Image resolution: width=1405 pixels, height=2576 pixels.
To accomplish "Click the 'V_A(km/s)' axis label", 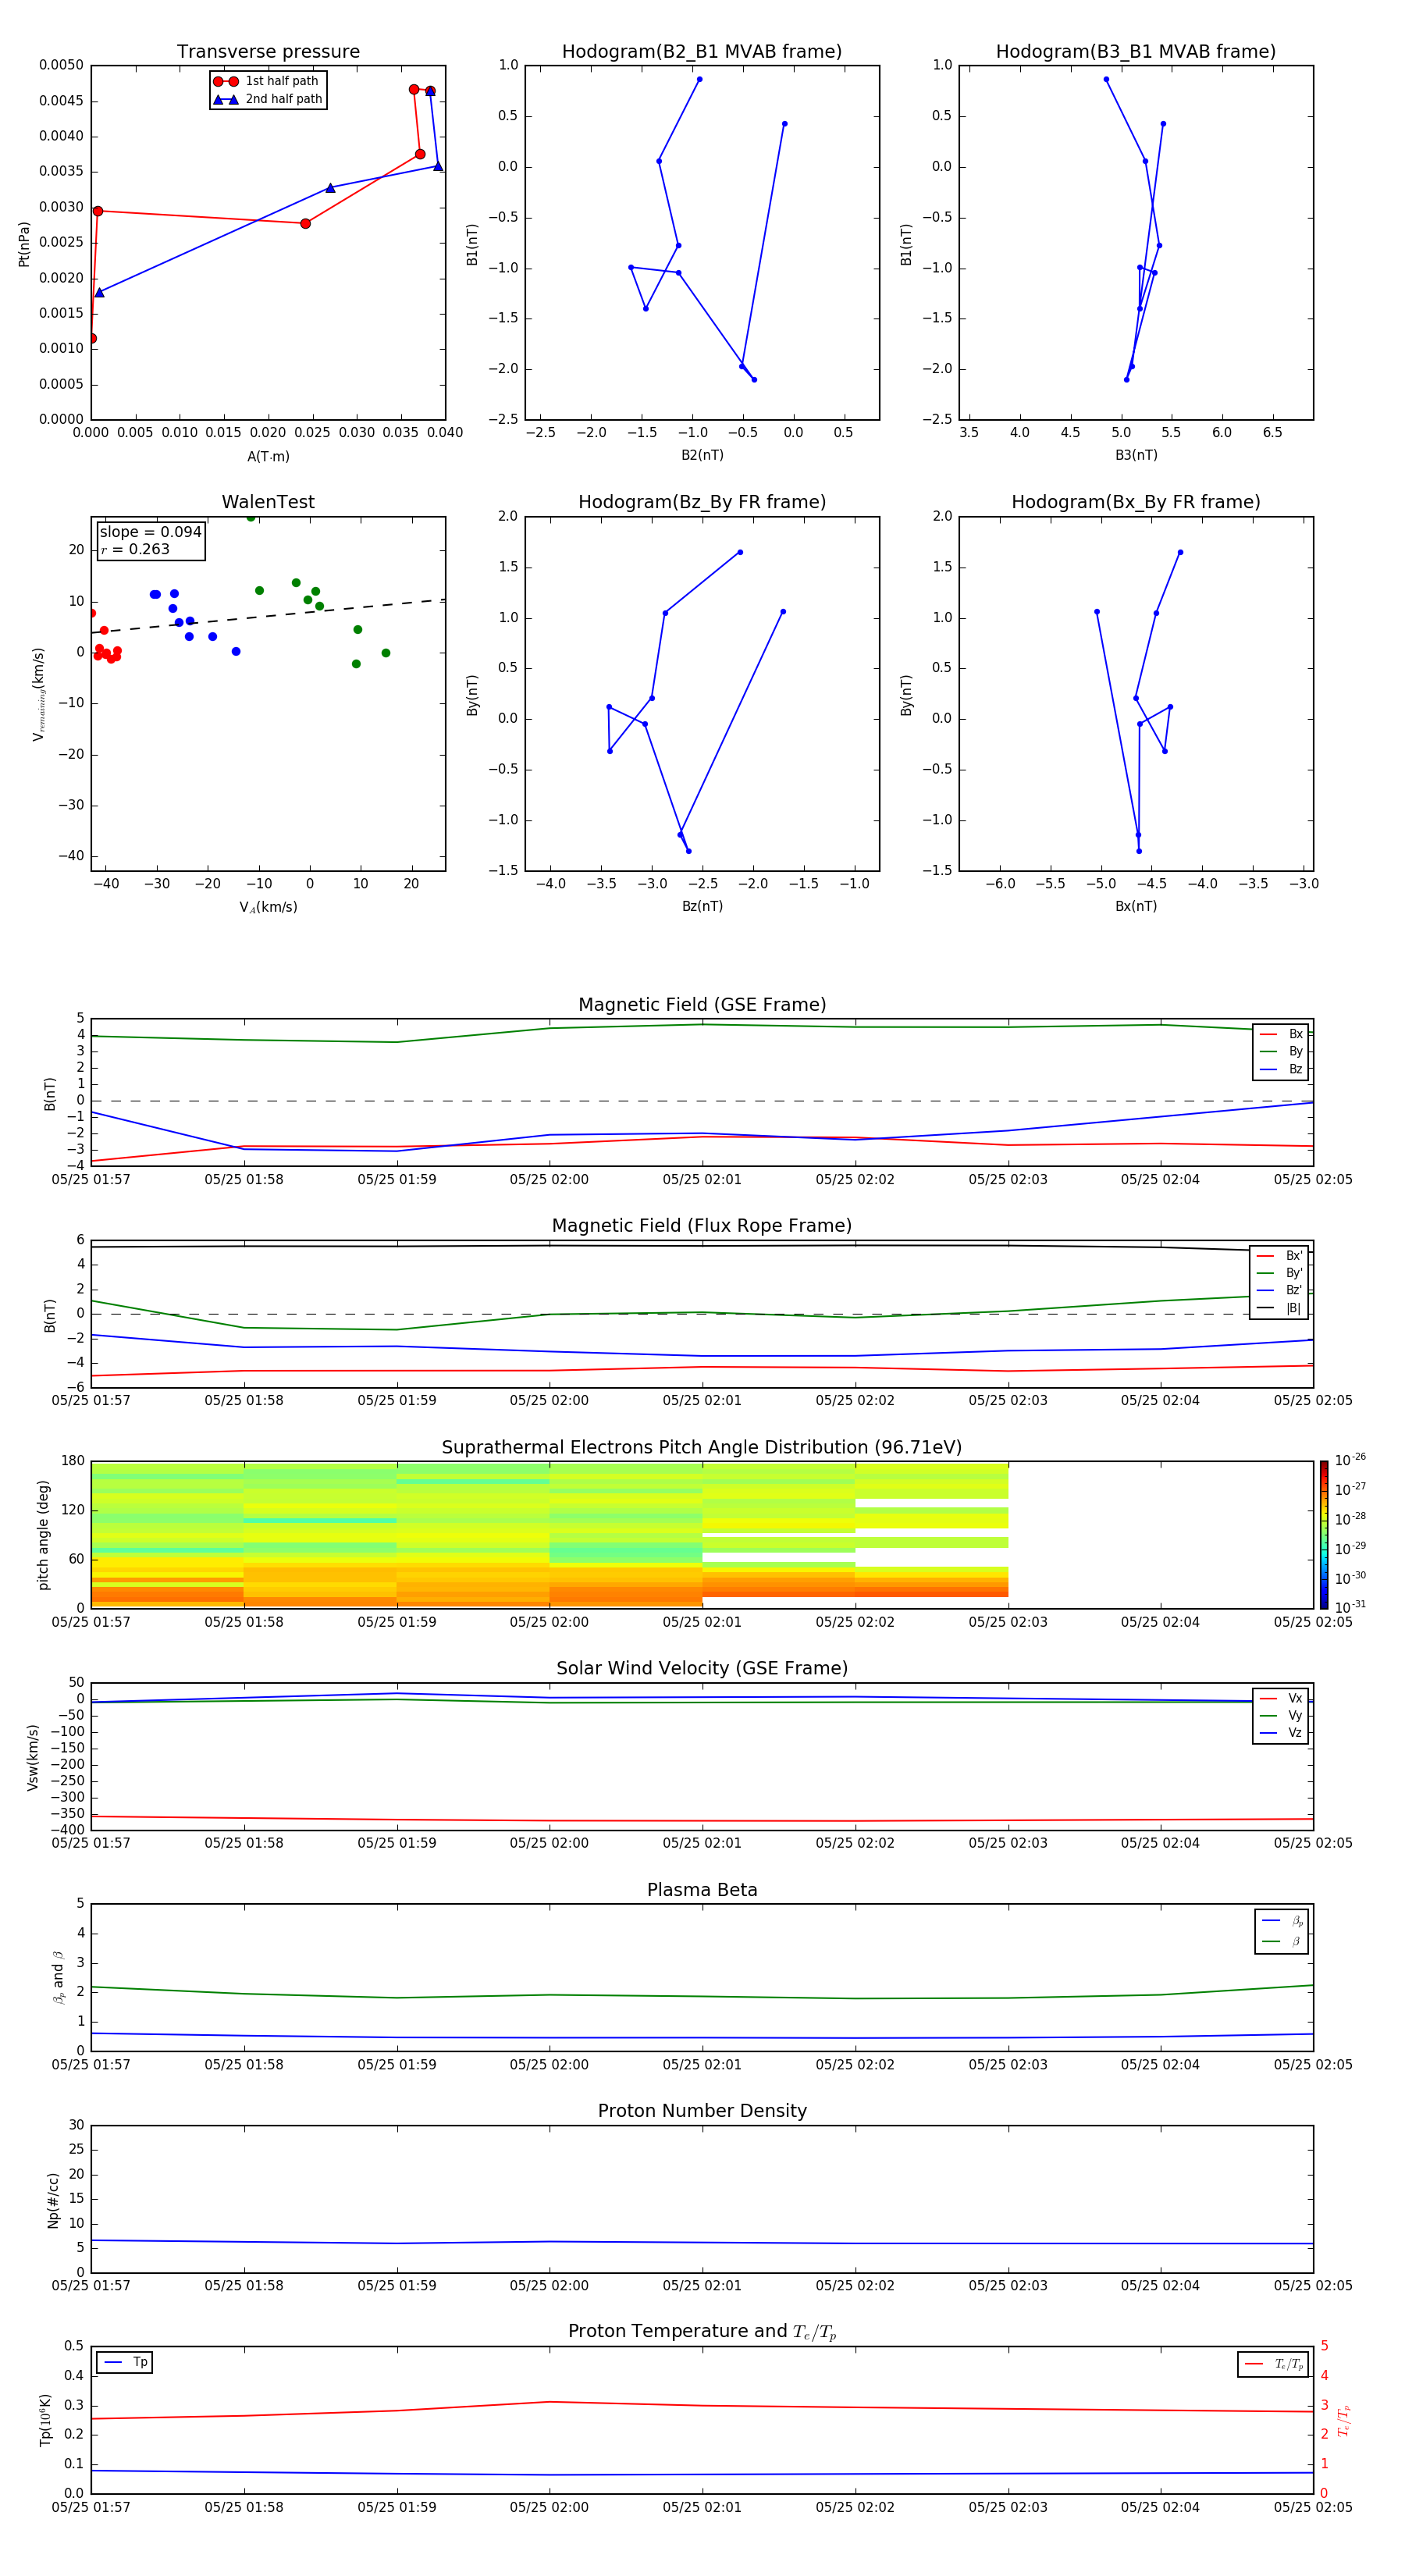I will pos(268,907).
